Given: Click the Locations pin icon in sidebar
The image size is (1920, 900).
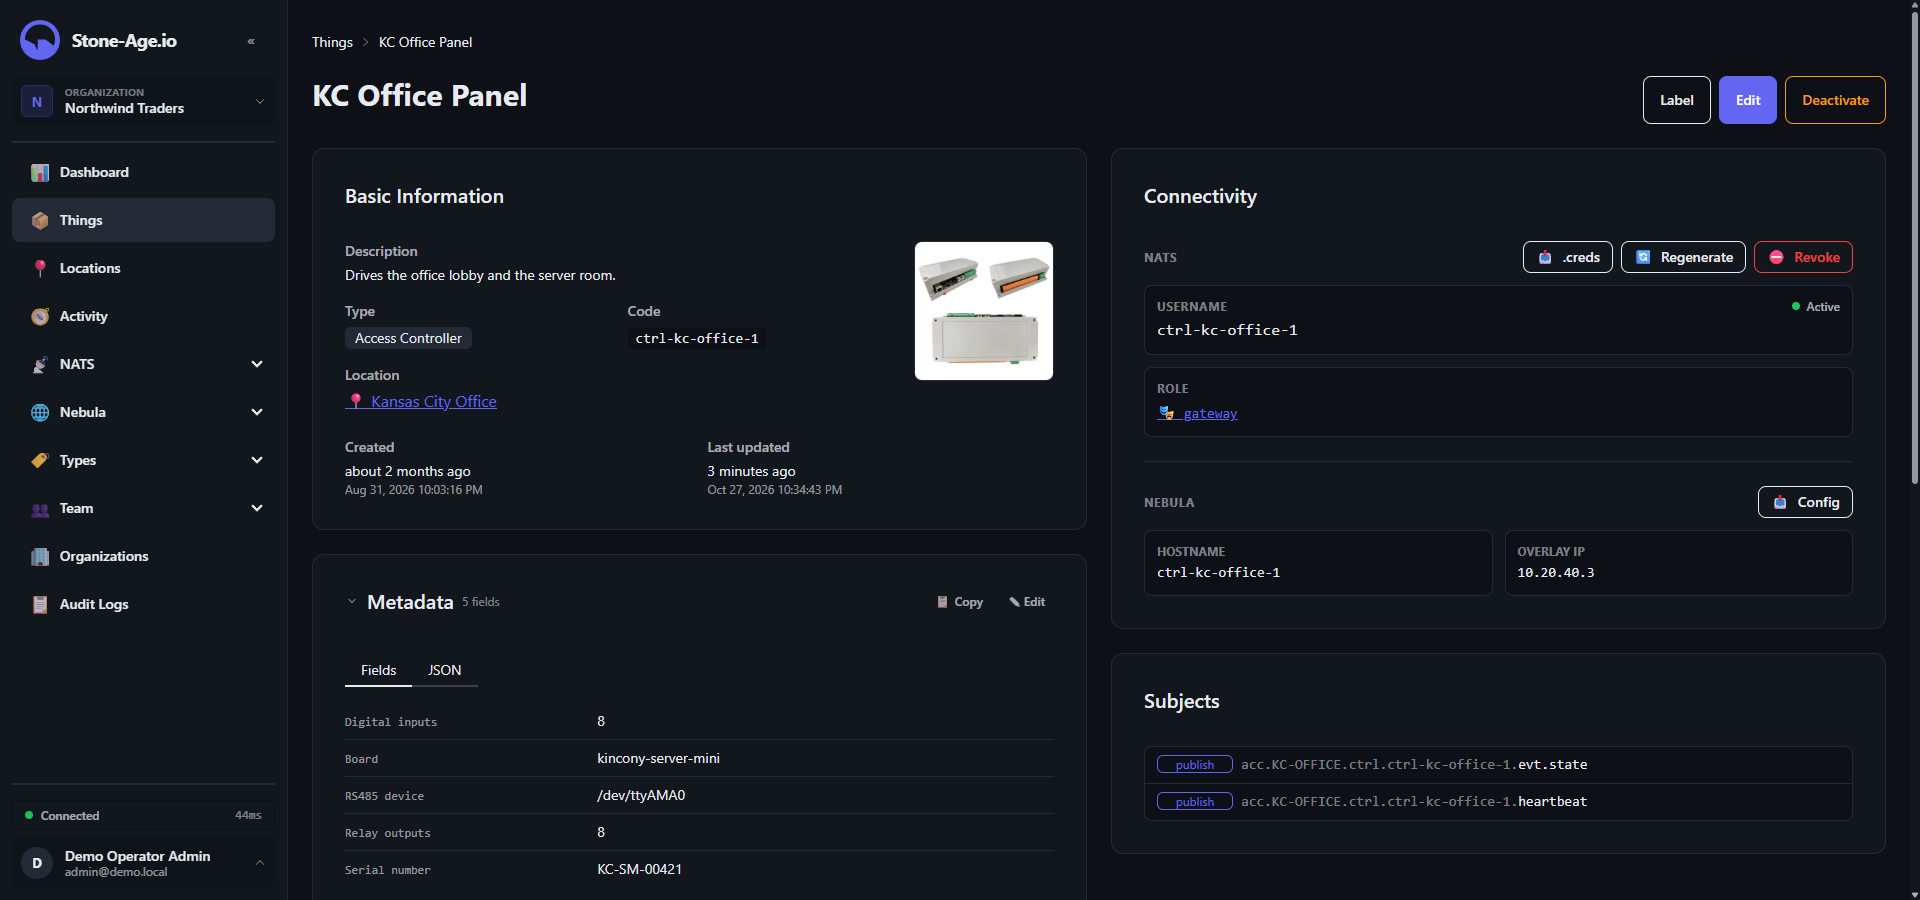Looking at the screenshot, I should (40, 269).
